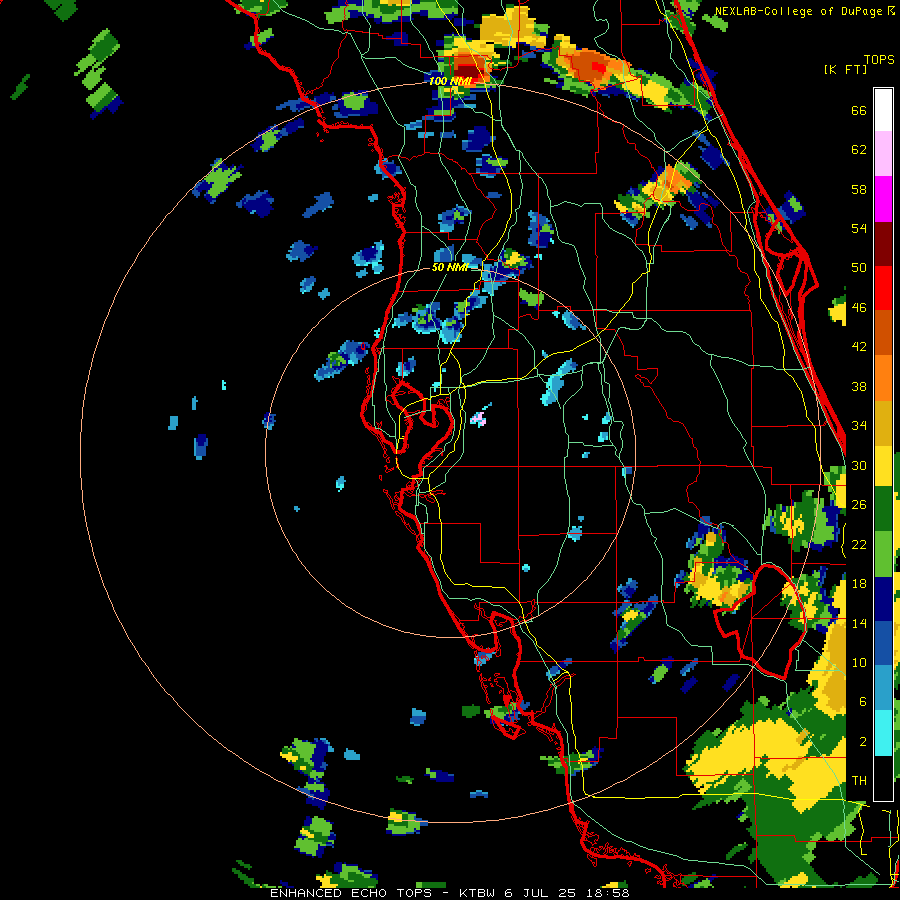The height and width of the screenshot is (900, 900).
Task: Select the magenta legend swatch
Action: coord(883,199)
